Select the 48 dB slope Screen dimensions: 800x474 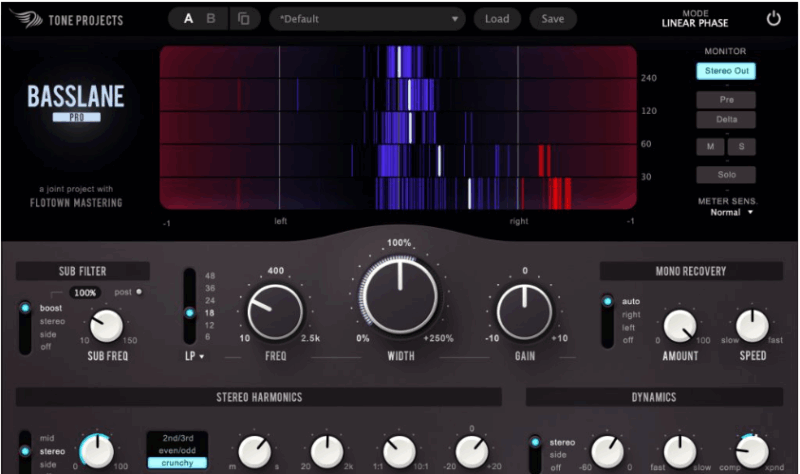pos(210,276)
